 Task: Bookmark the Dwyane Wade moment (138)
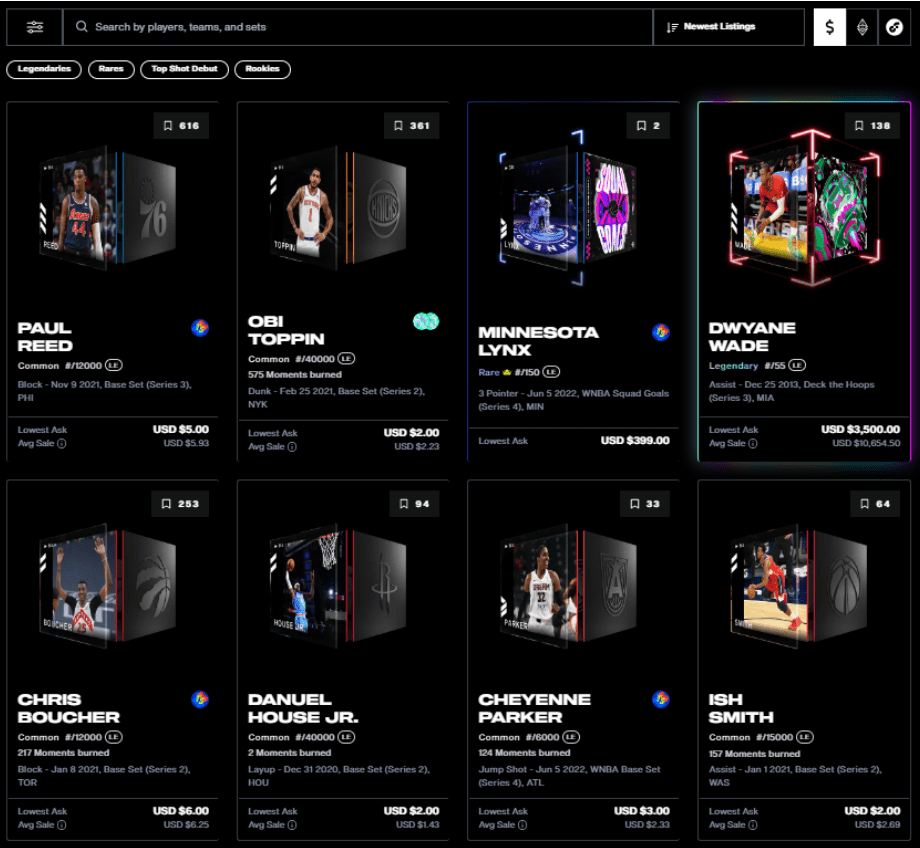click(872, 126)
